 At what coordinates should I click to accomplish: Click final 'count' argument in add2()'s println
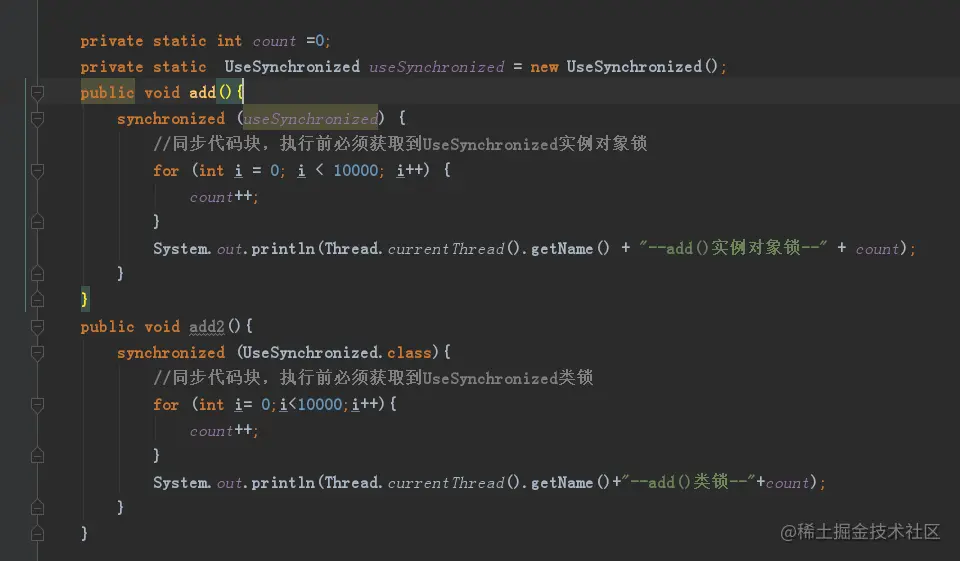click(787, 483)
